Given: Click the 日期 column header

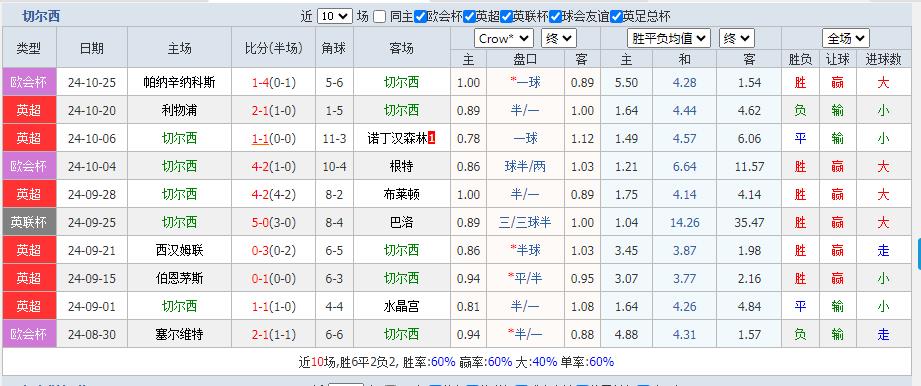Looking at the screenshot, I should 92,48.
